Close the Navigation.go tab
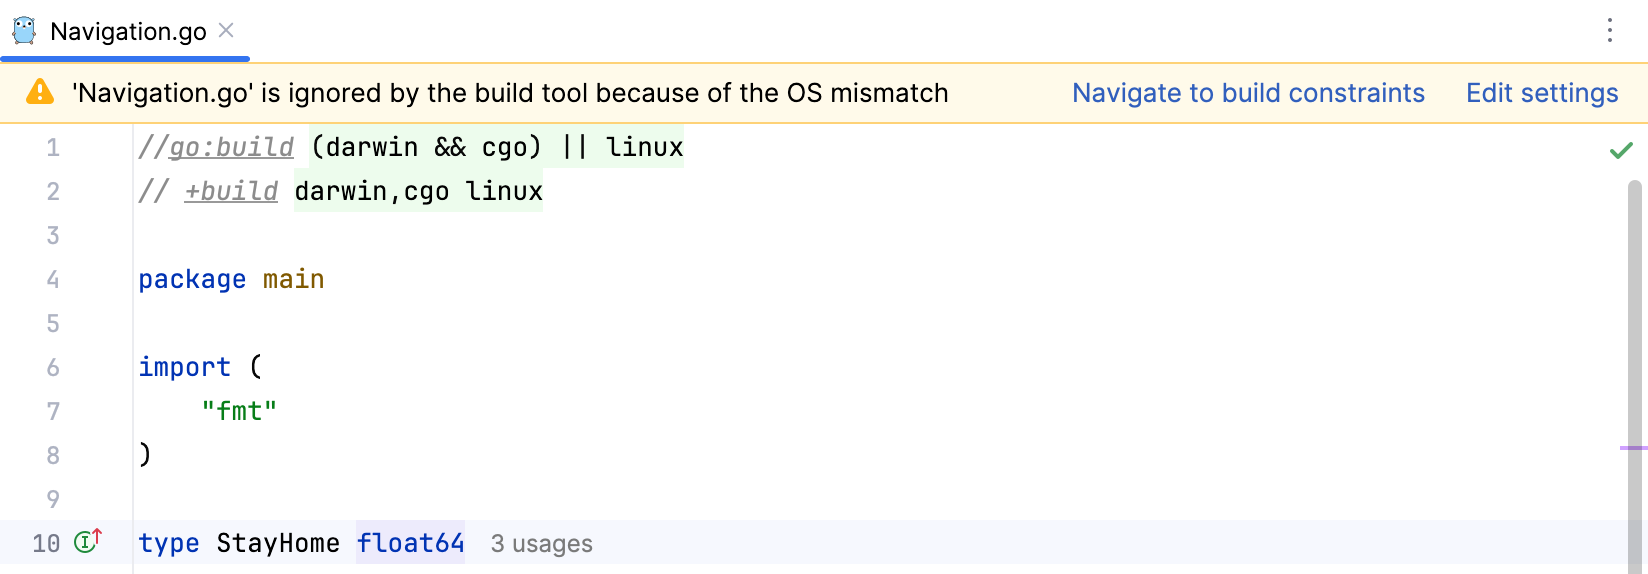 coord(227,31)
